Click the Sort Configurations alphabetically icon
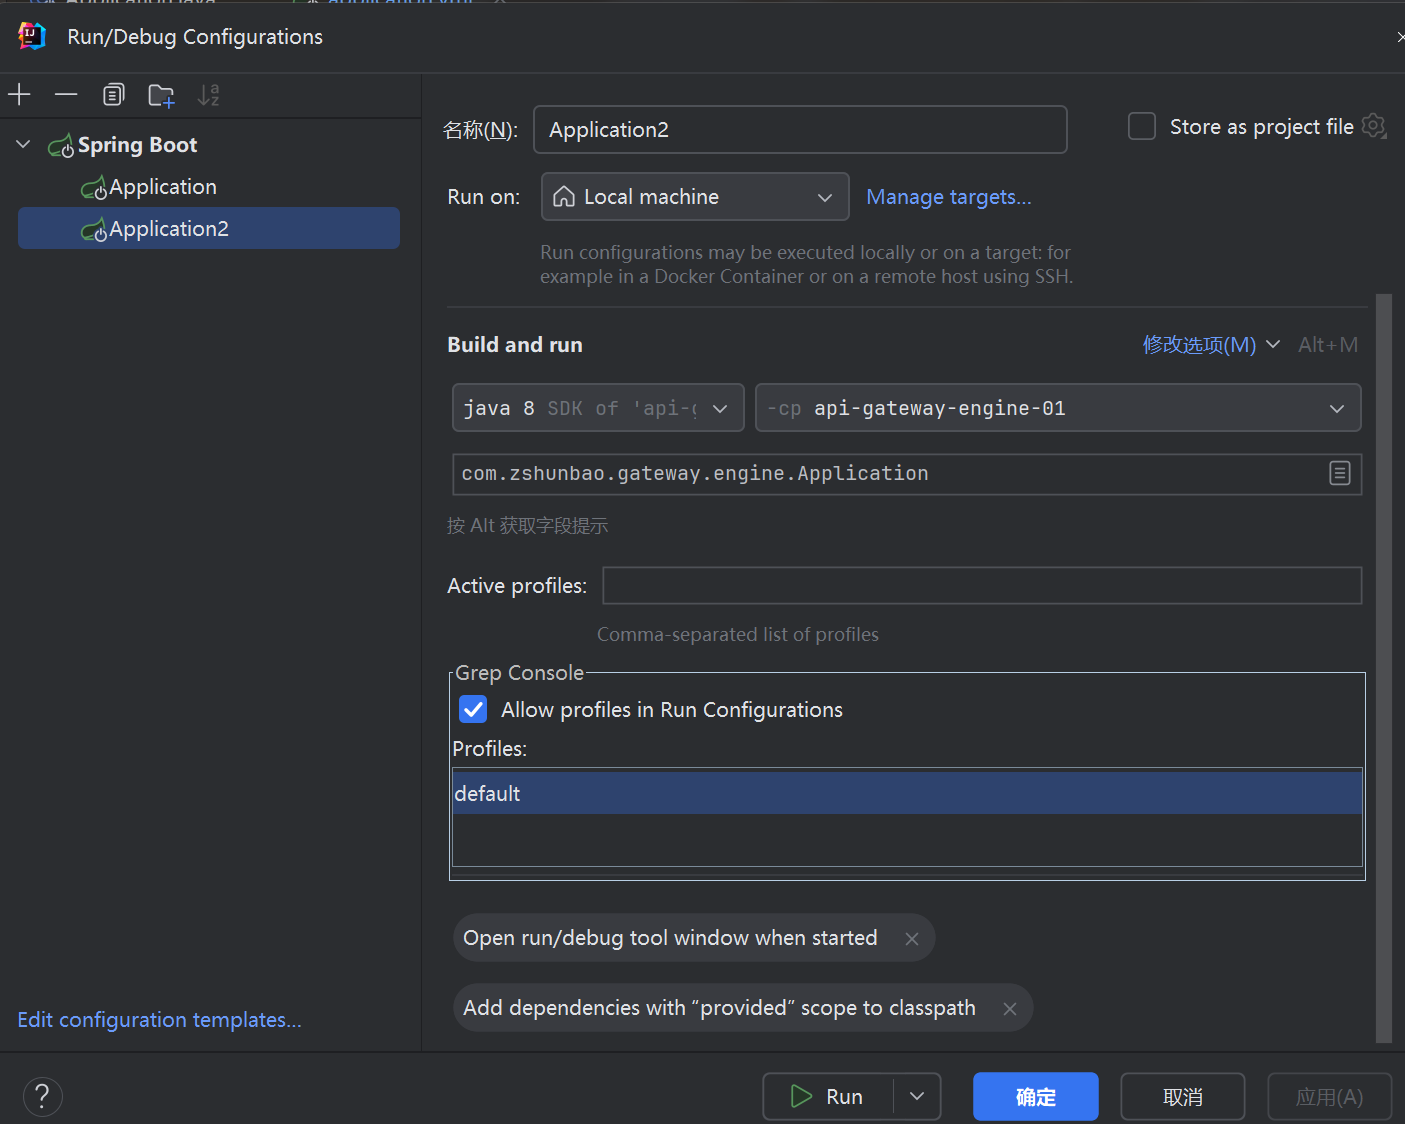 point(208,95)
